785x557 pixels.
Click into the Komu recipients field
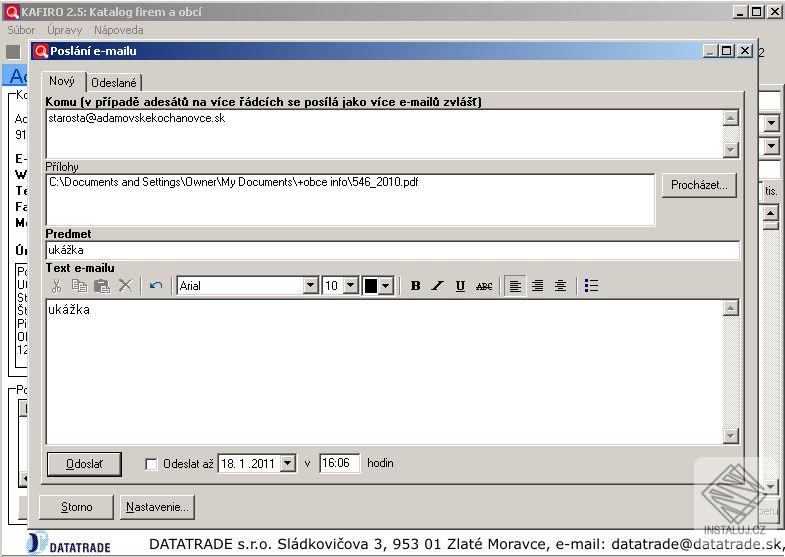[x=384, y=134]
